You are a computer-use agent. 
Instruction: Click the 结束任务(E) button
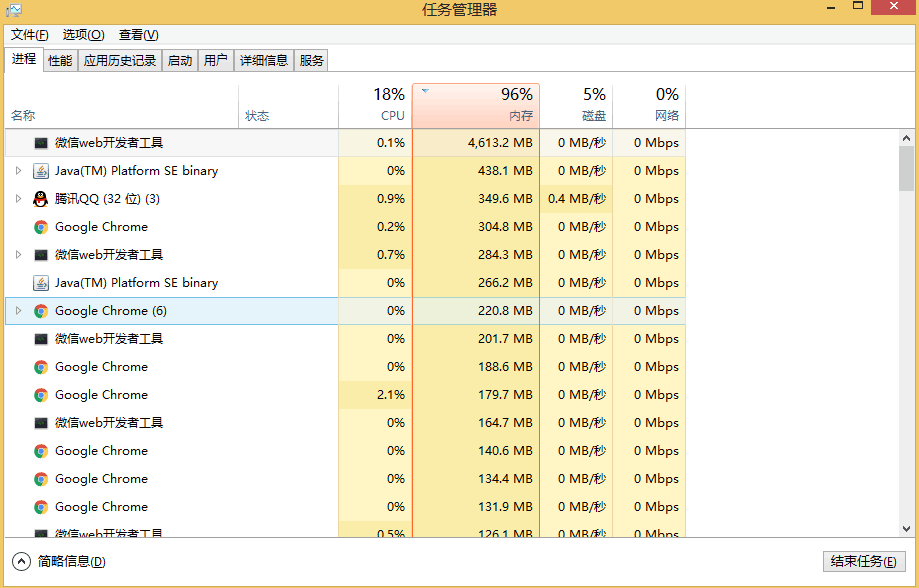[864, 562]
